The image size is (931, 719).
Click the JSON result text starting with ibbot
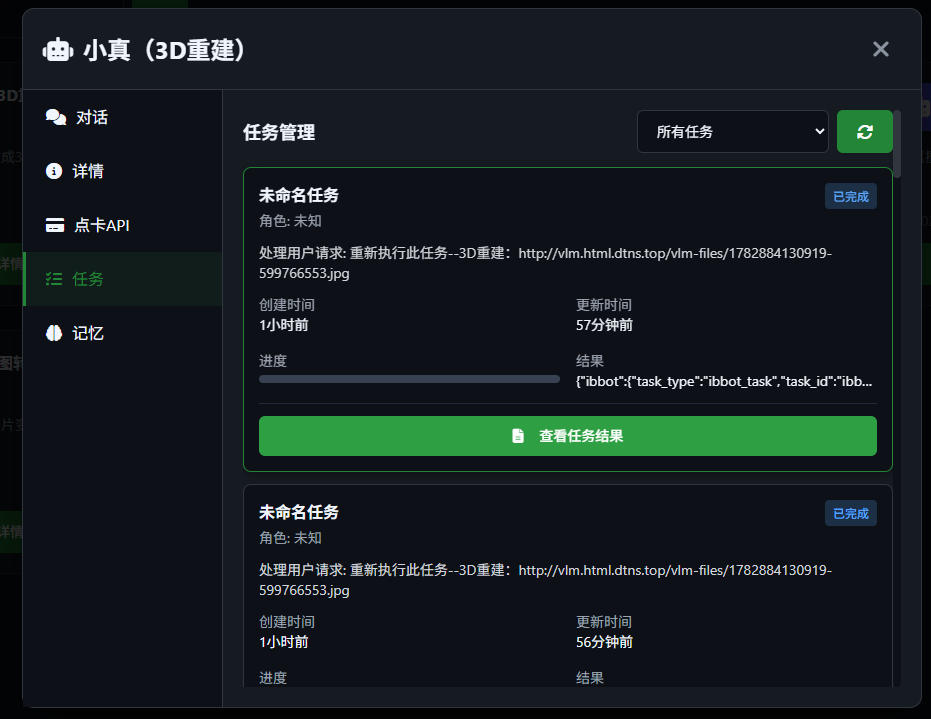[x=724, y=381]
